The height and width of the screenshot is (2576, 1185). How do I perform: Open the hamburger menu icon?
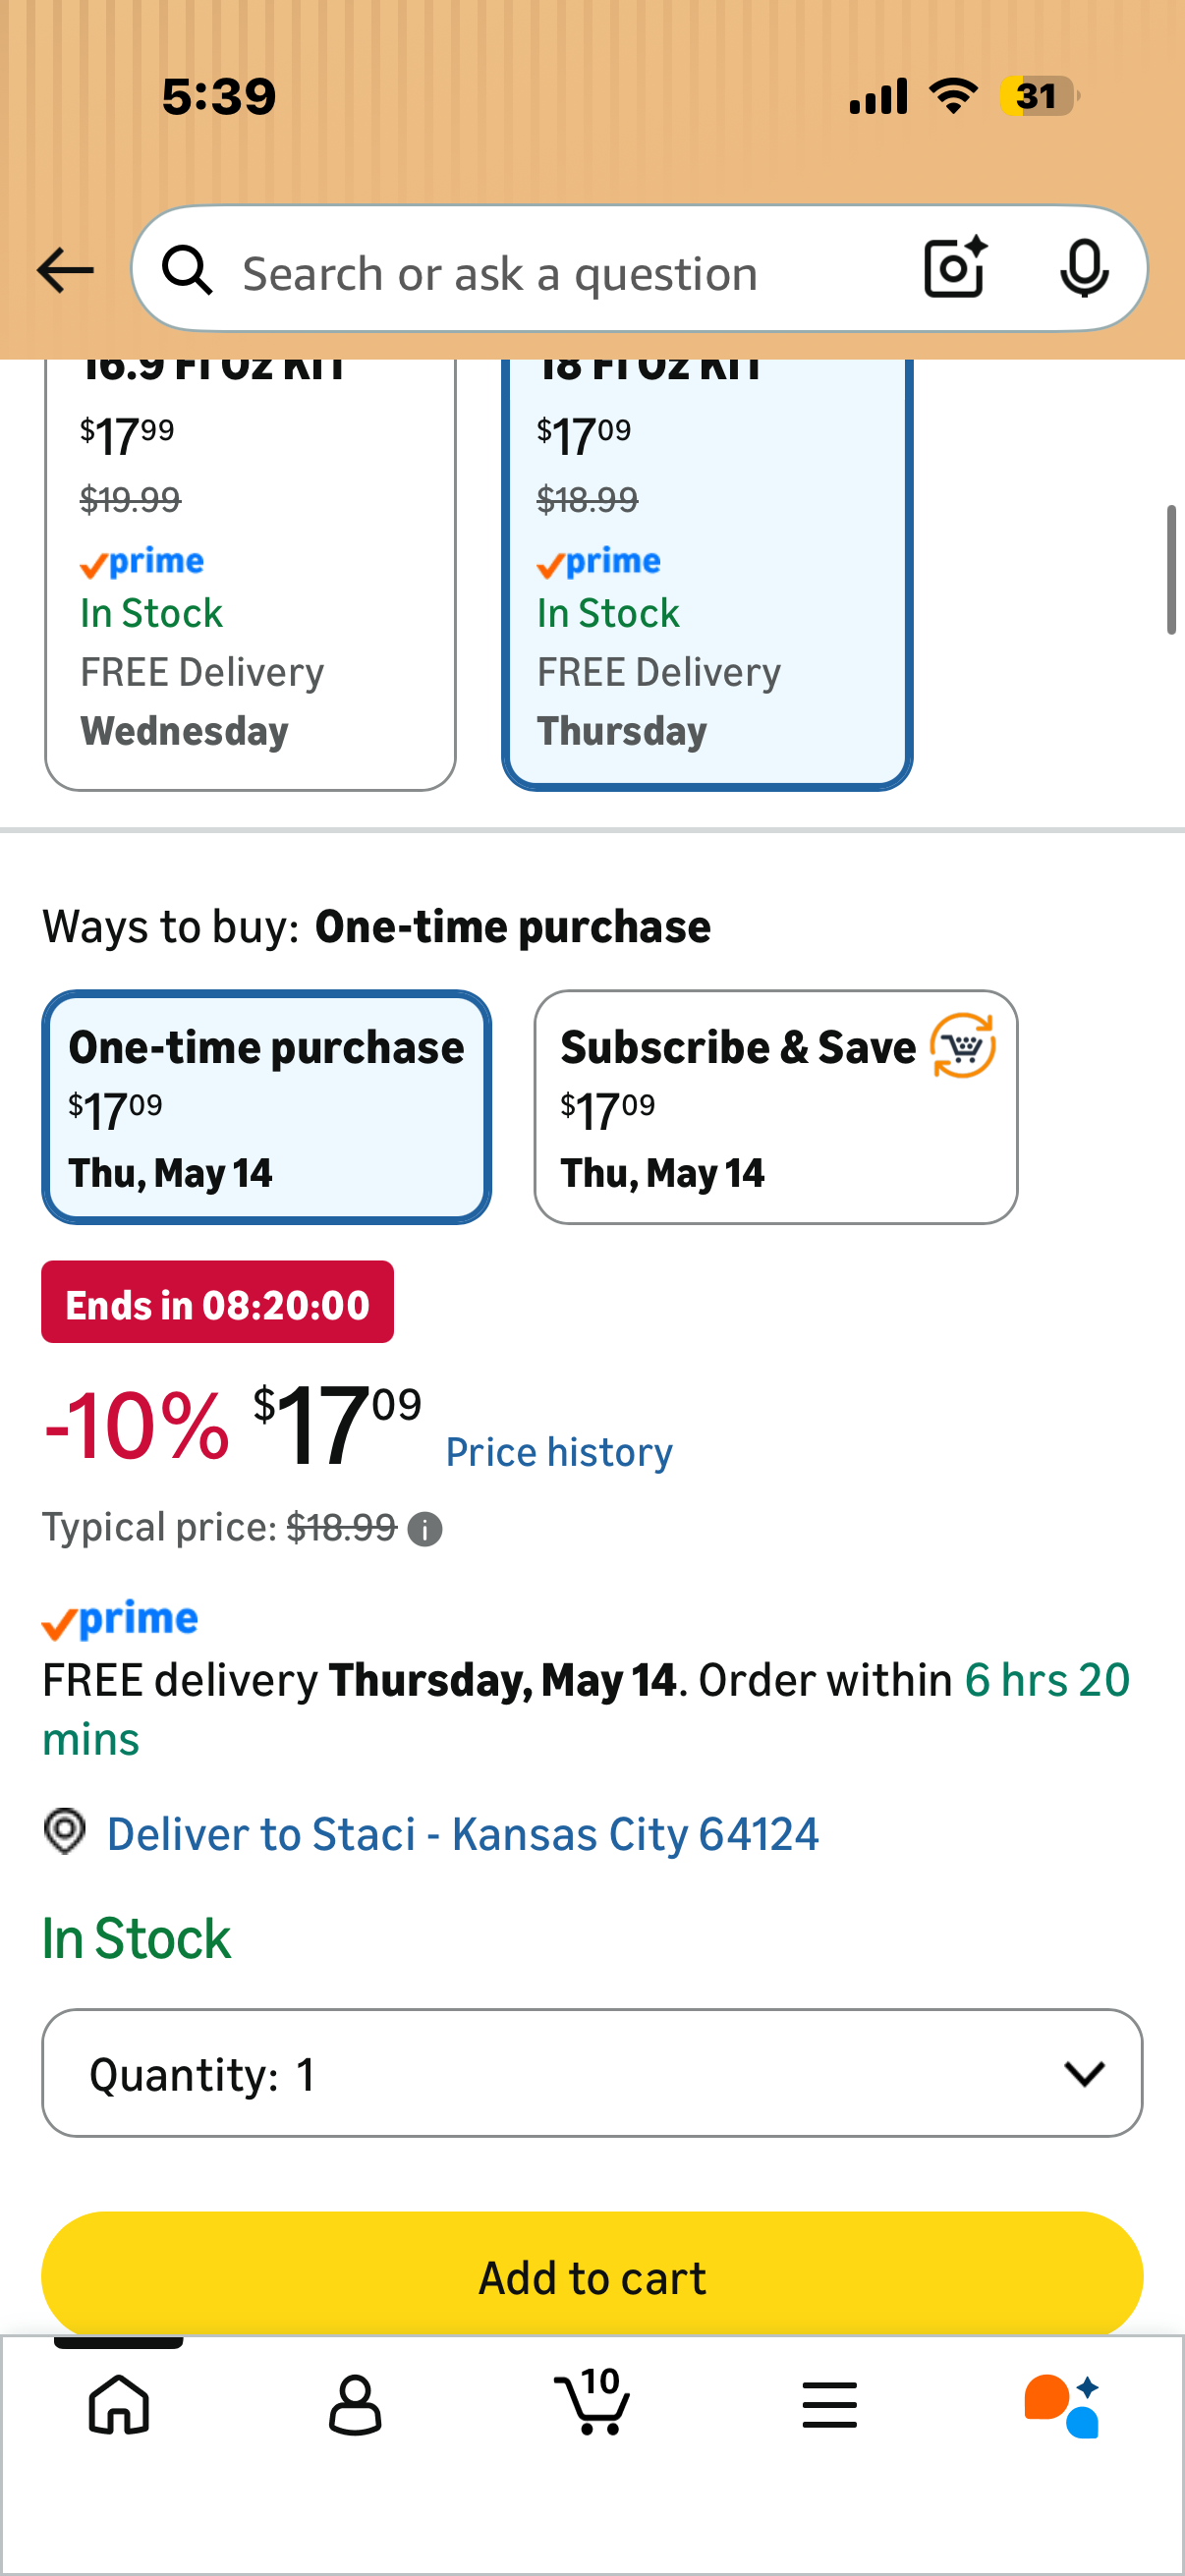(x=829, y=2404)
